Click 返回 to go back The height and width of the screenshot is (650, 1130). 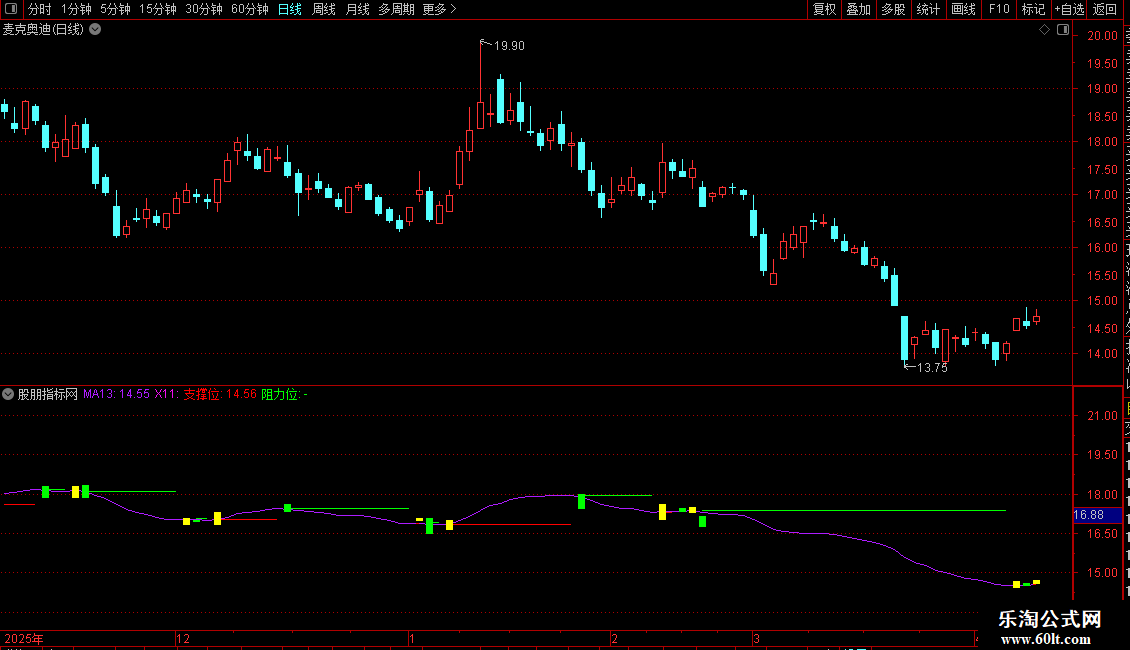[1104, 9]
